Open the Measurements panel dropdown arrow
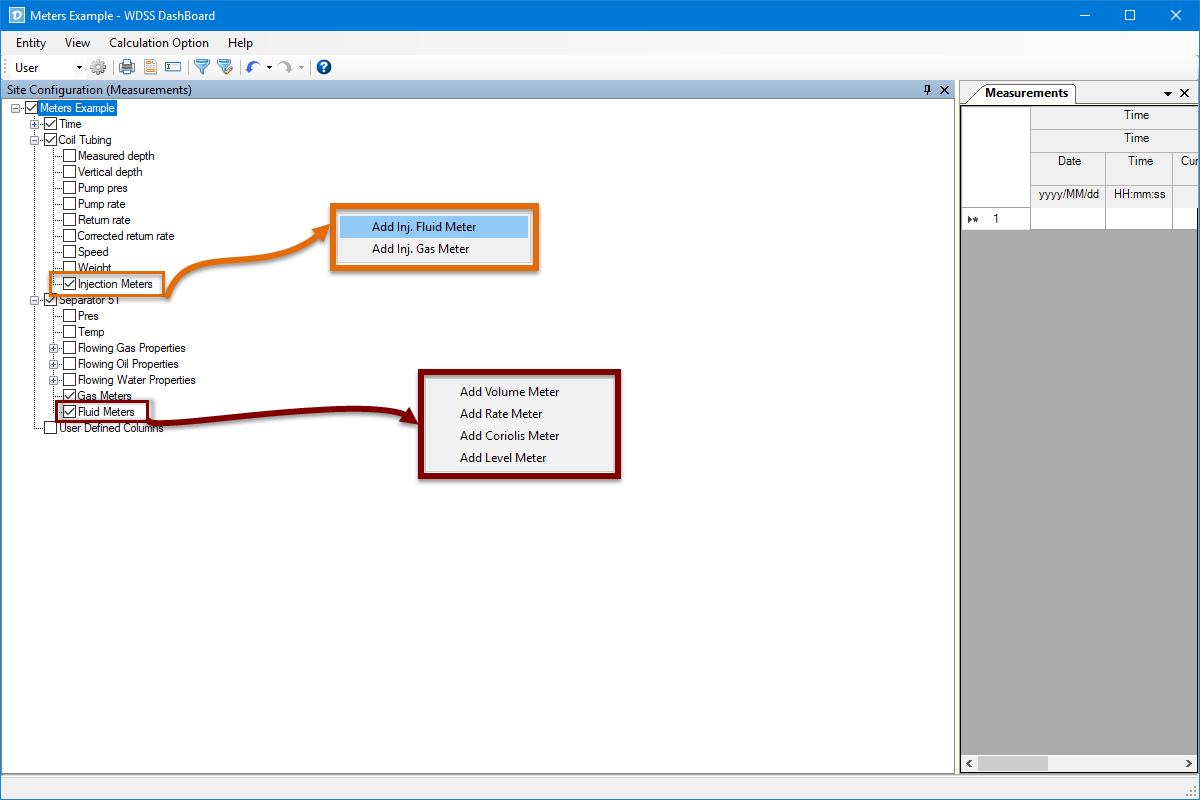Screen dimensions: 1200x800 pos(1168,93)
